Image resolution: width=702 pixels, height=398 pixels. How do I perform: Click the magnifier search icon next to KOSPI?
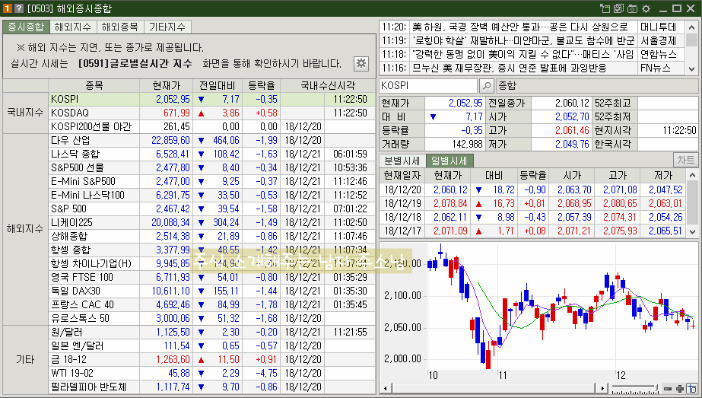pyautogui.click(x=486, y=86)
